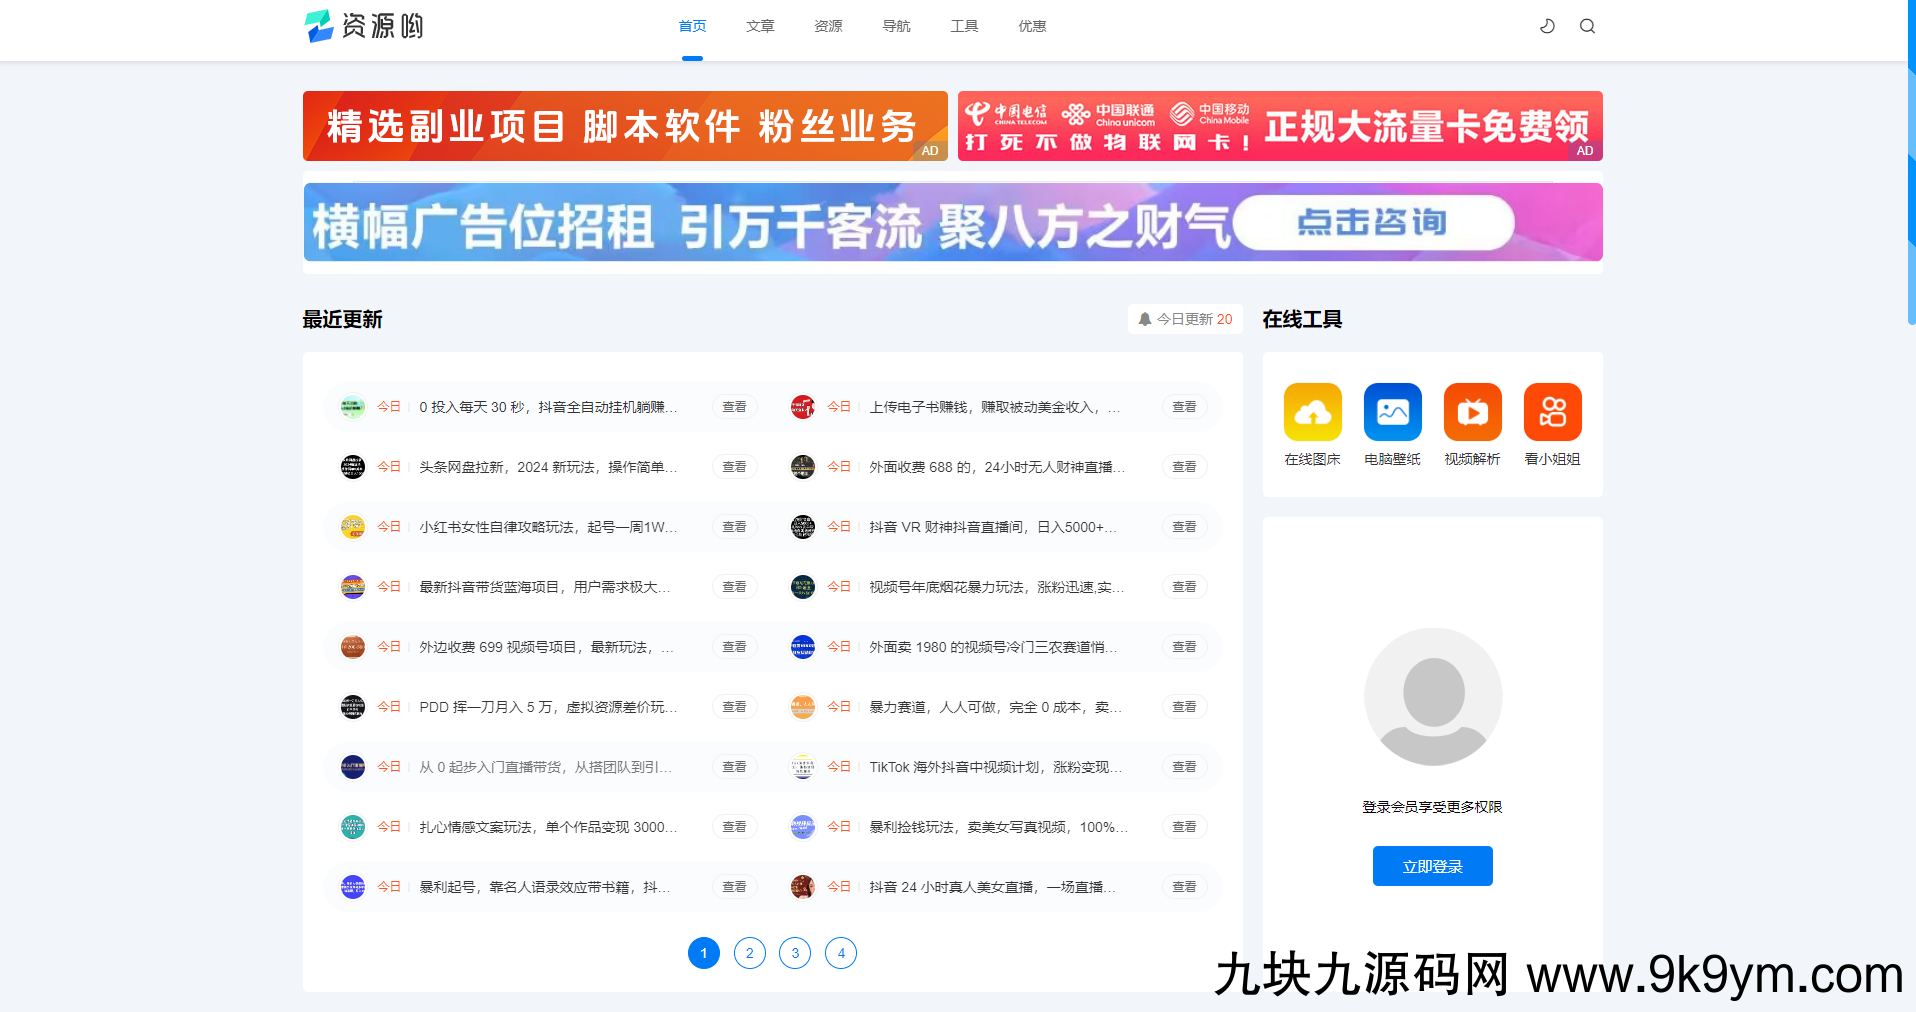Screen dimensions: 1916x1012
Task: Open the TikTok 海外抖音中视频计划 article
Action: pos(994,767)
